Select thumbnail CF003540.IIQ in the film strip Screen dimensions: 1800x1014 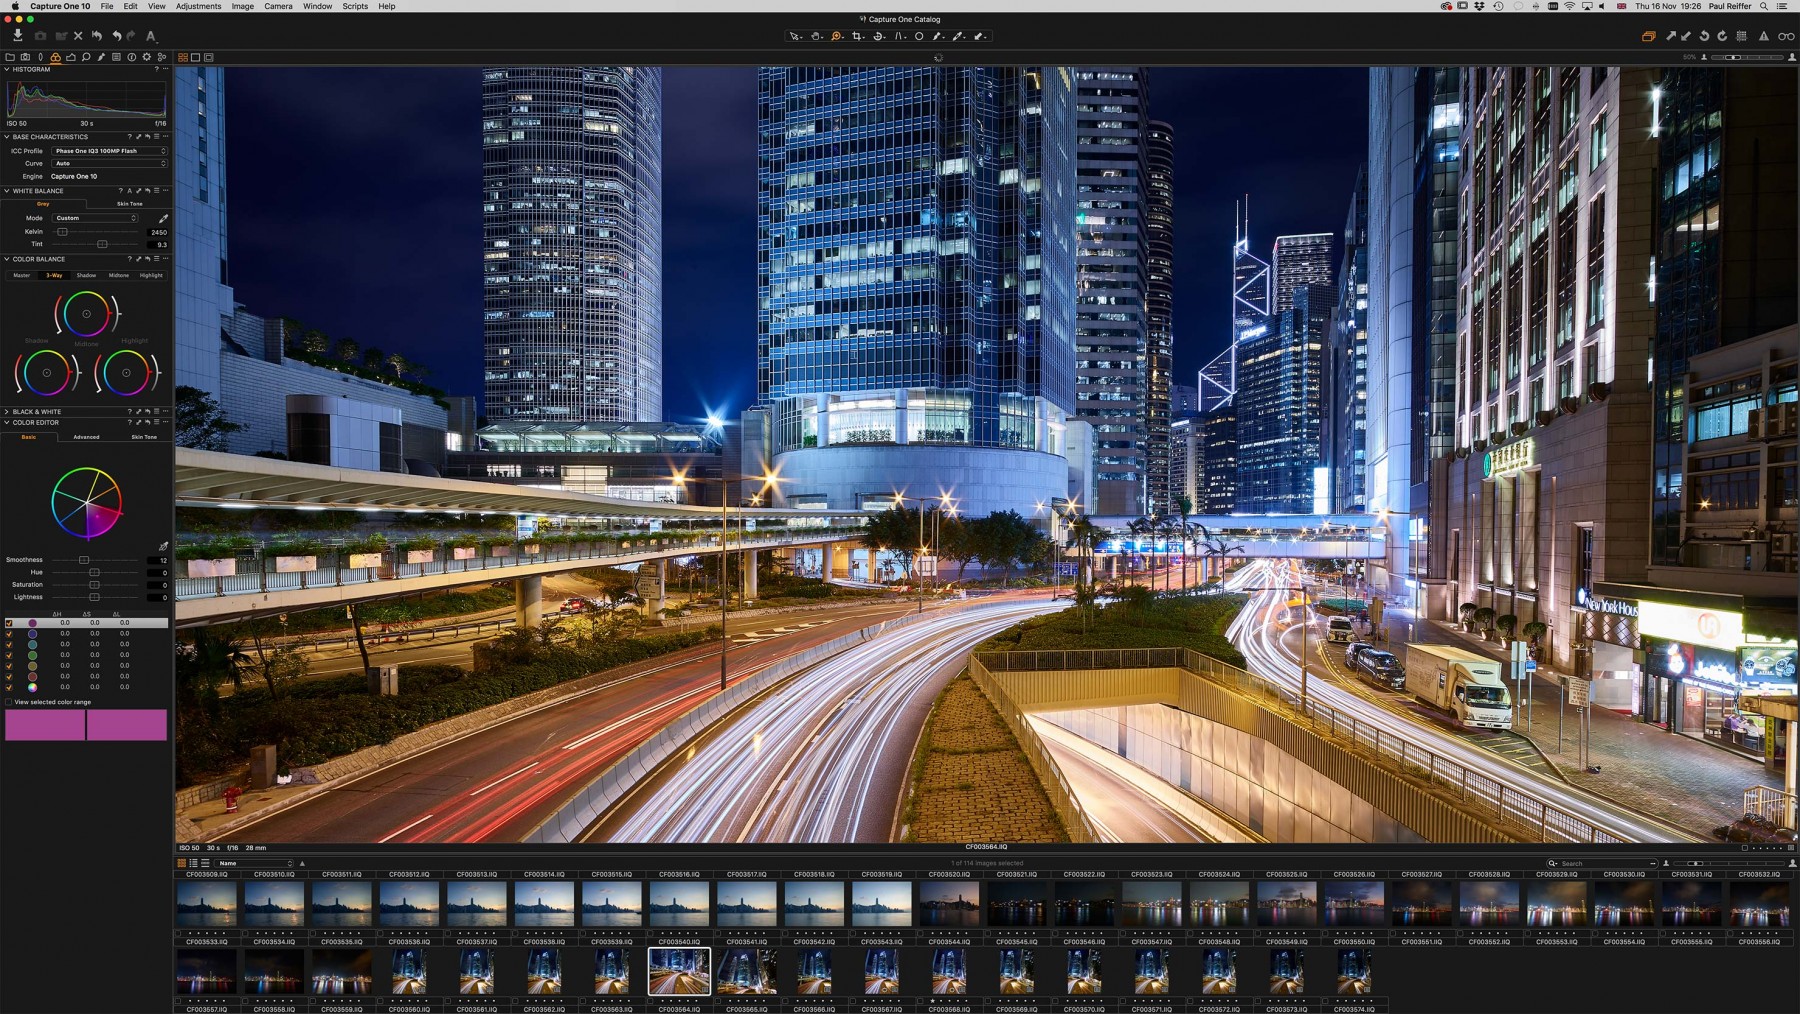680,970
